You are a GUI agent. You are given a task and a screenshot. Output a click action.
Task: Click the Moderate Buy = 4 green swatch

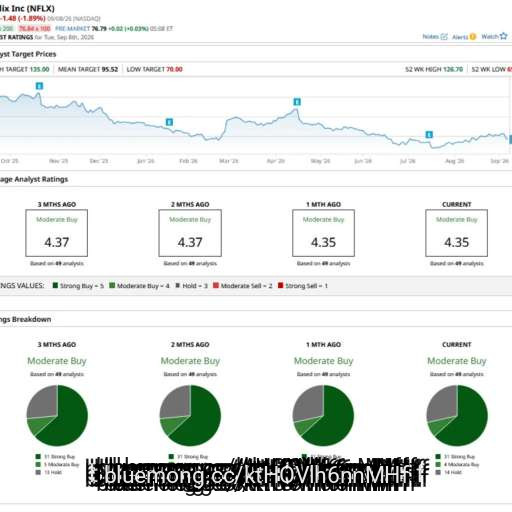coord(112,285)
